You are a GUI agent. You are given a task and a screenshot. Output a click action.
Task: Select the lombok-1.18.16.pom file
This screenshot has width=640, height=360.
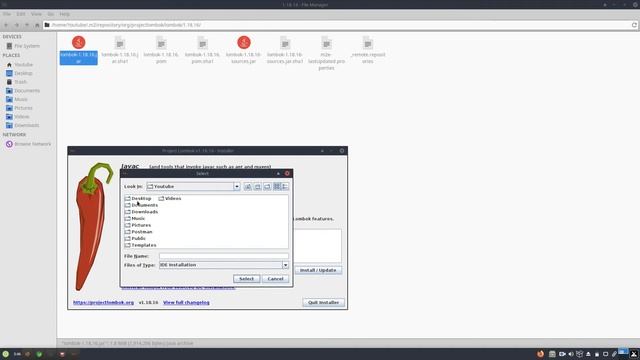pos(161,50)
